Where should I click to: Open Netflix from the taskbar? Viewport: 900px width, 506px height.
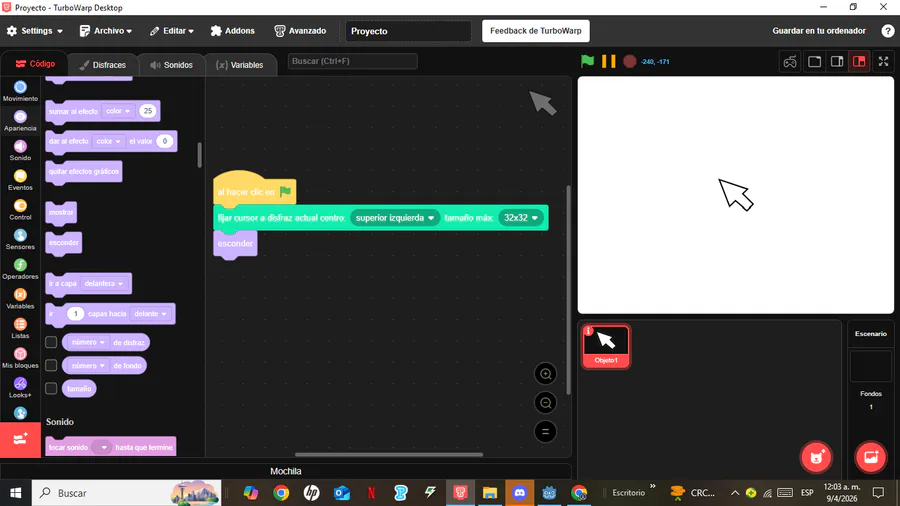[x=371, y=493]
